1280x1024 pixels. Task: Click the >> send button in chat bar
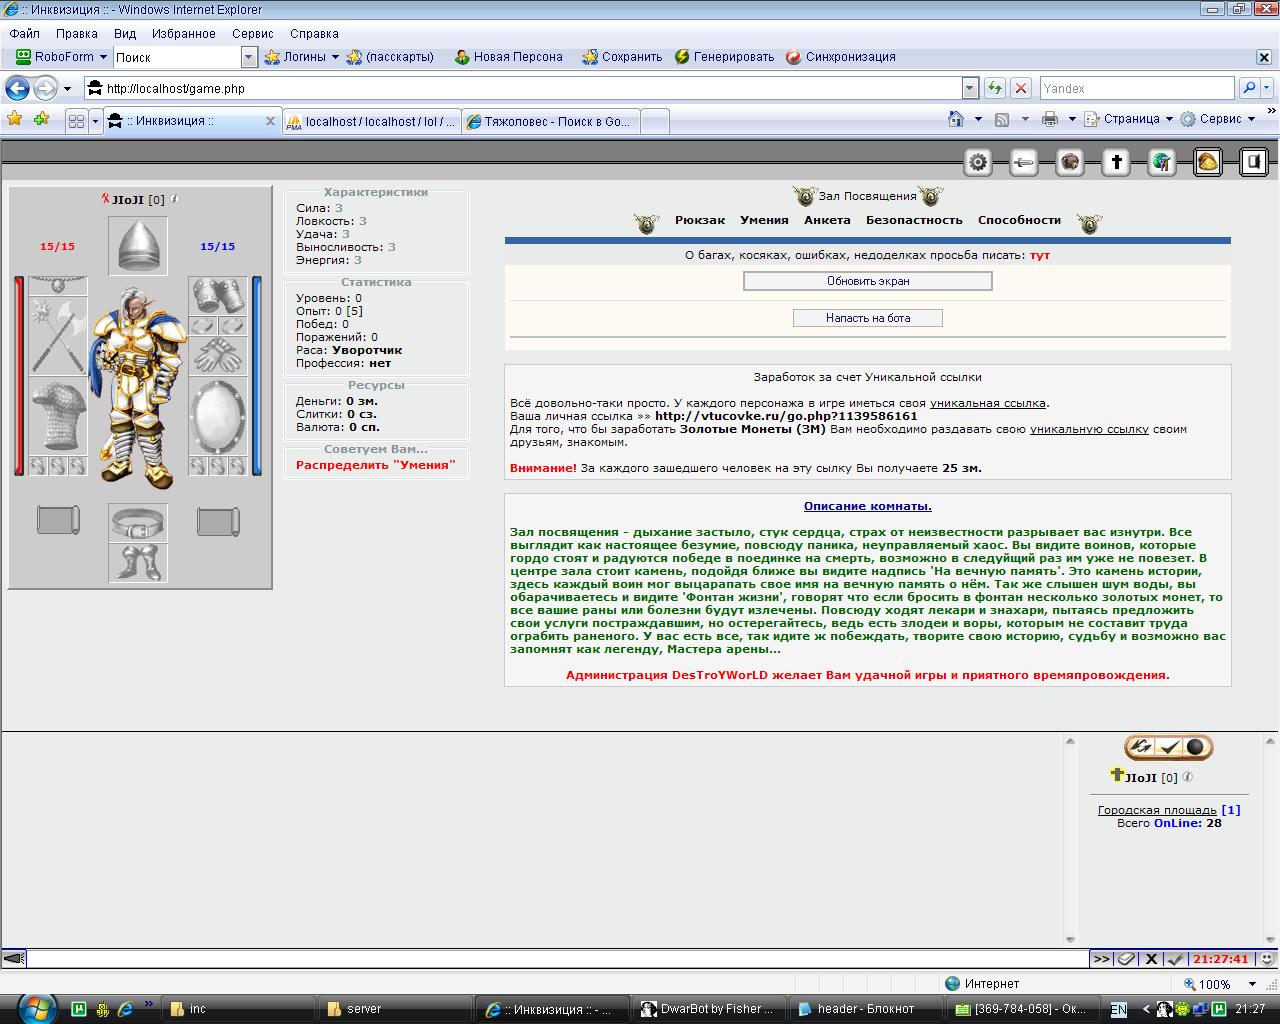pos(1101,958)
